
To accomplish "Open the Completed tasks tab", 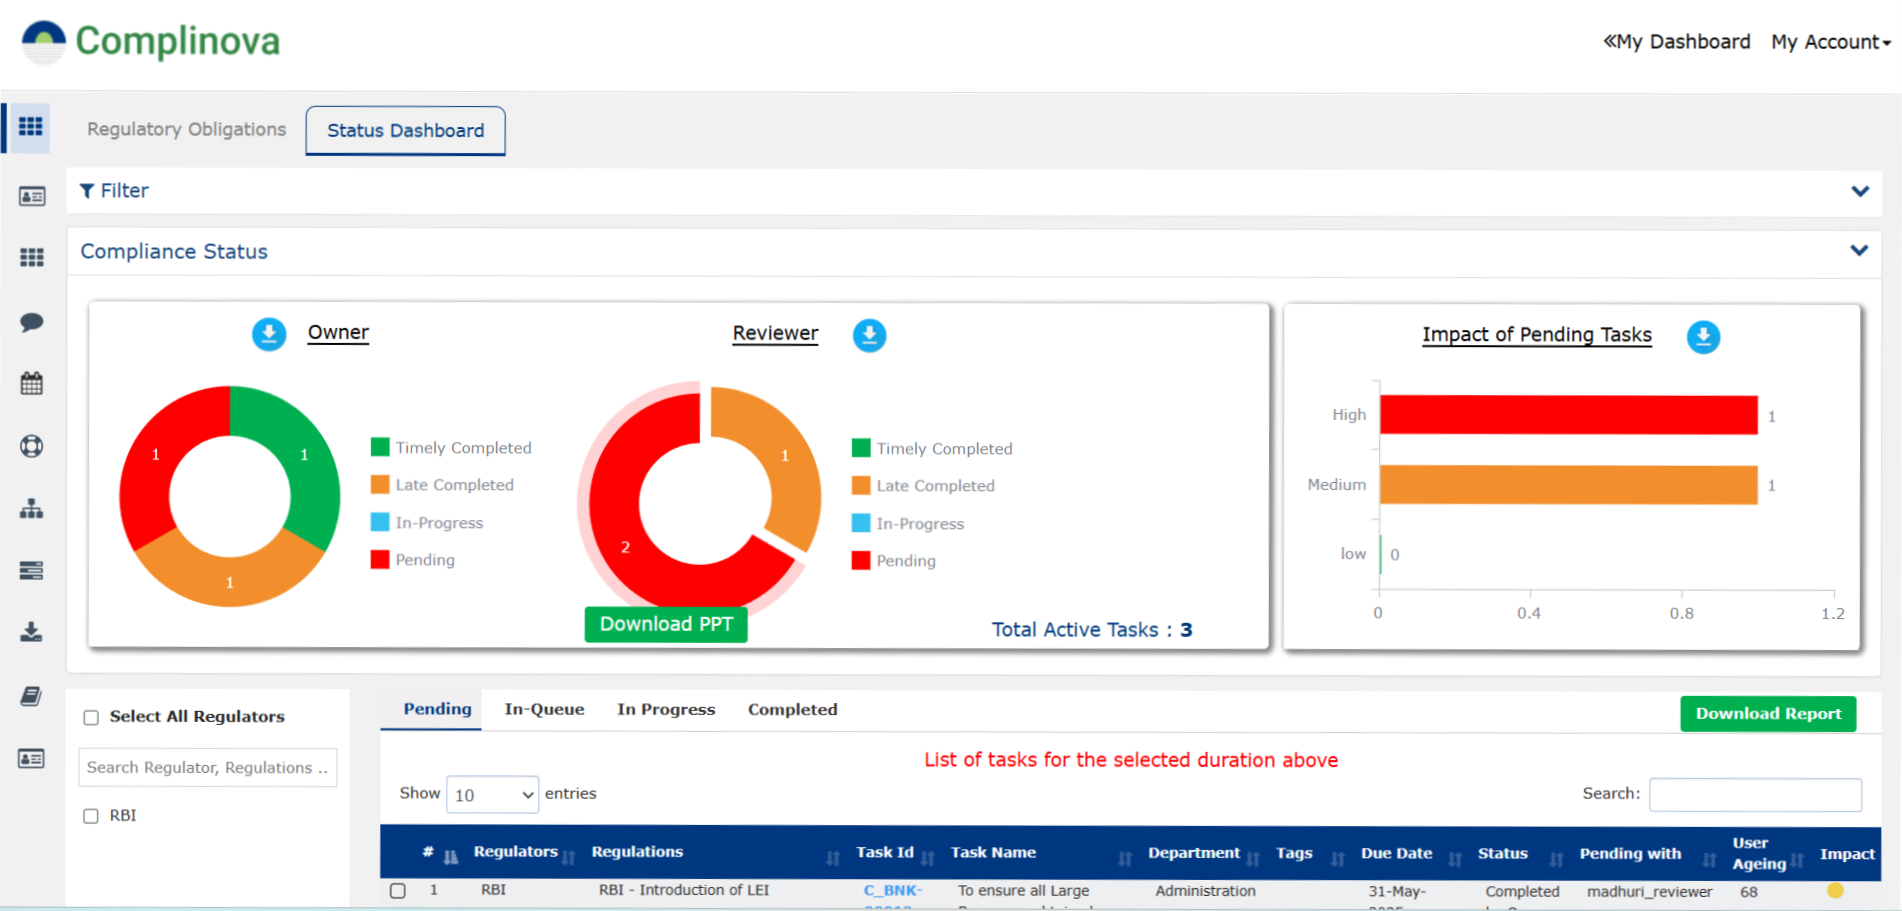I will click(x=792, y=709).
